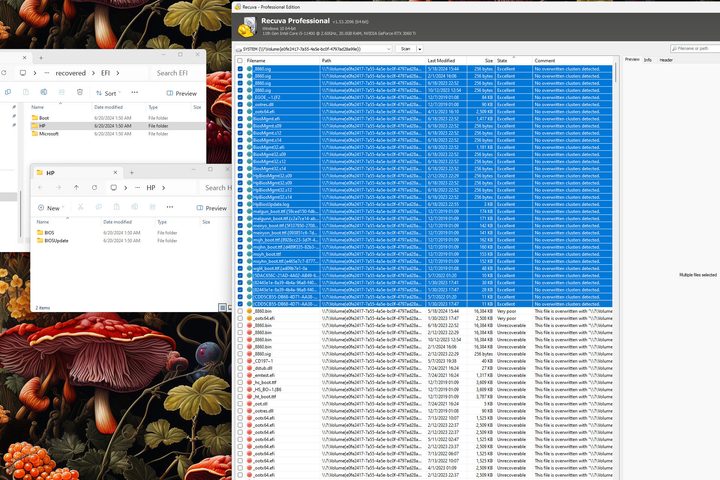Click the Recuva hard hat logo icon

pyautogui.click(x=247, y=28)
